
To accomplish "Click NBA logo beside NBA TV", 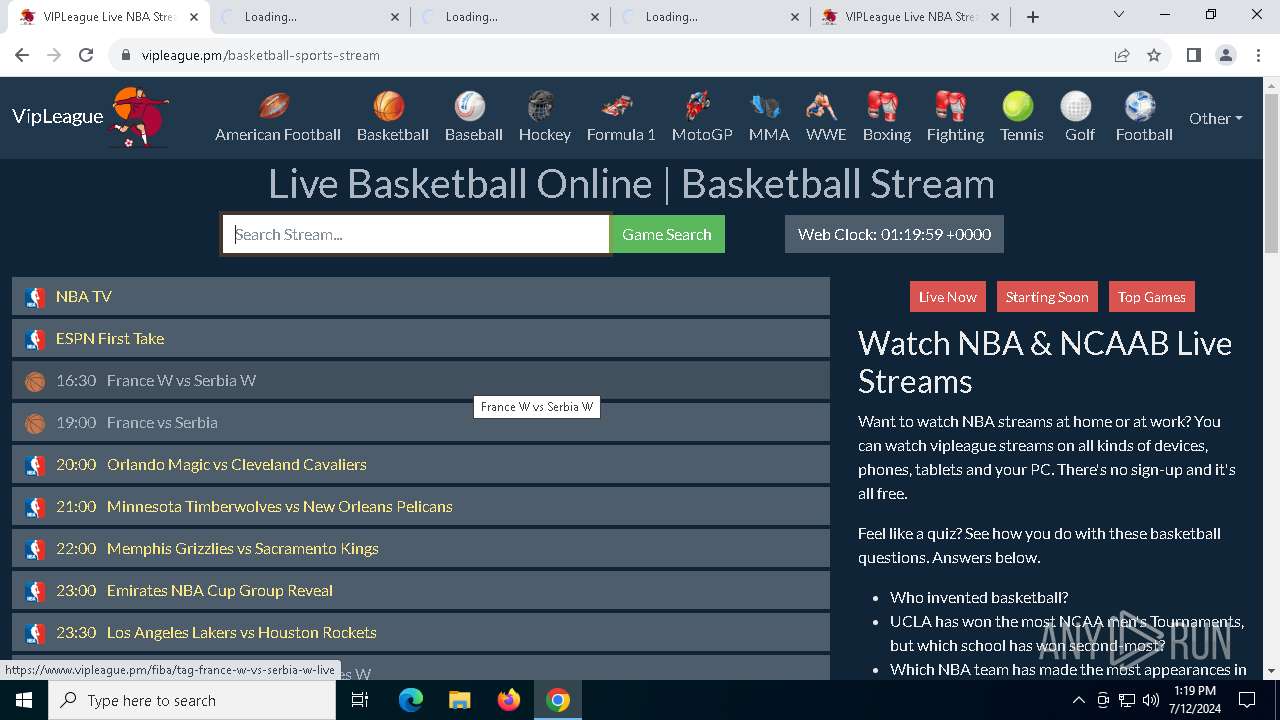I will (x=35, y=297).
